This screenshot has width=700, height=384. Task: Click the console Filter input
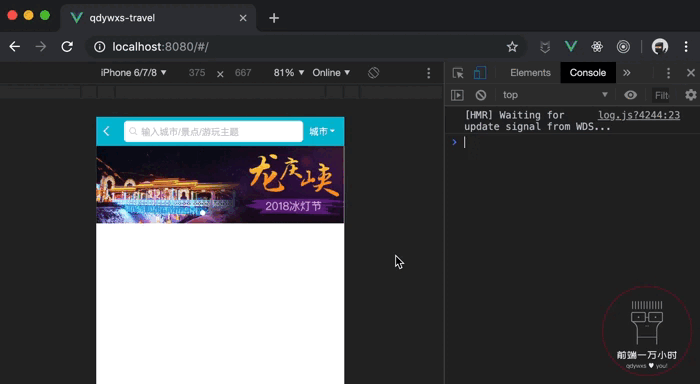pyautogui.click(x=662, y=95)
